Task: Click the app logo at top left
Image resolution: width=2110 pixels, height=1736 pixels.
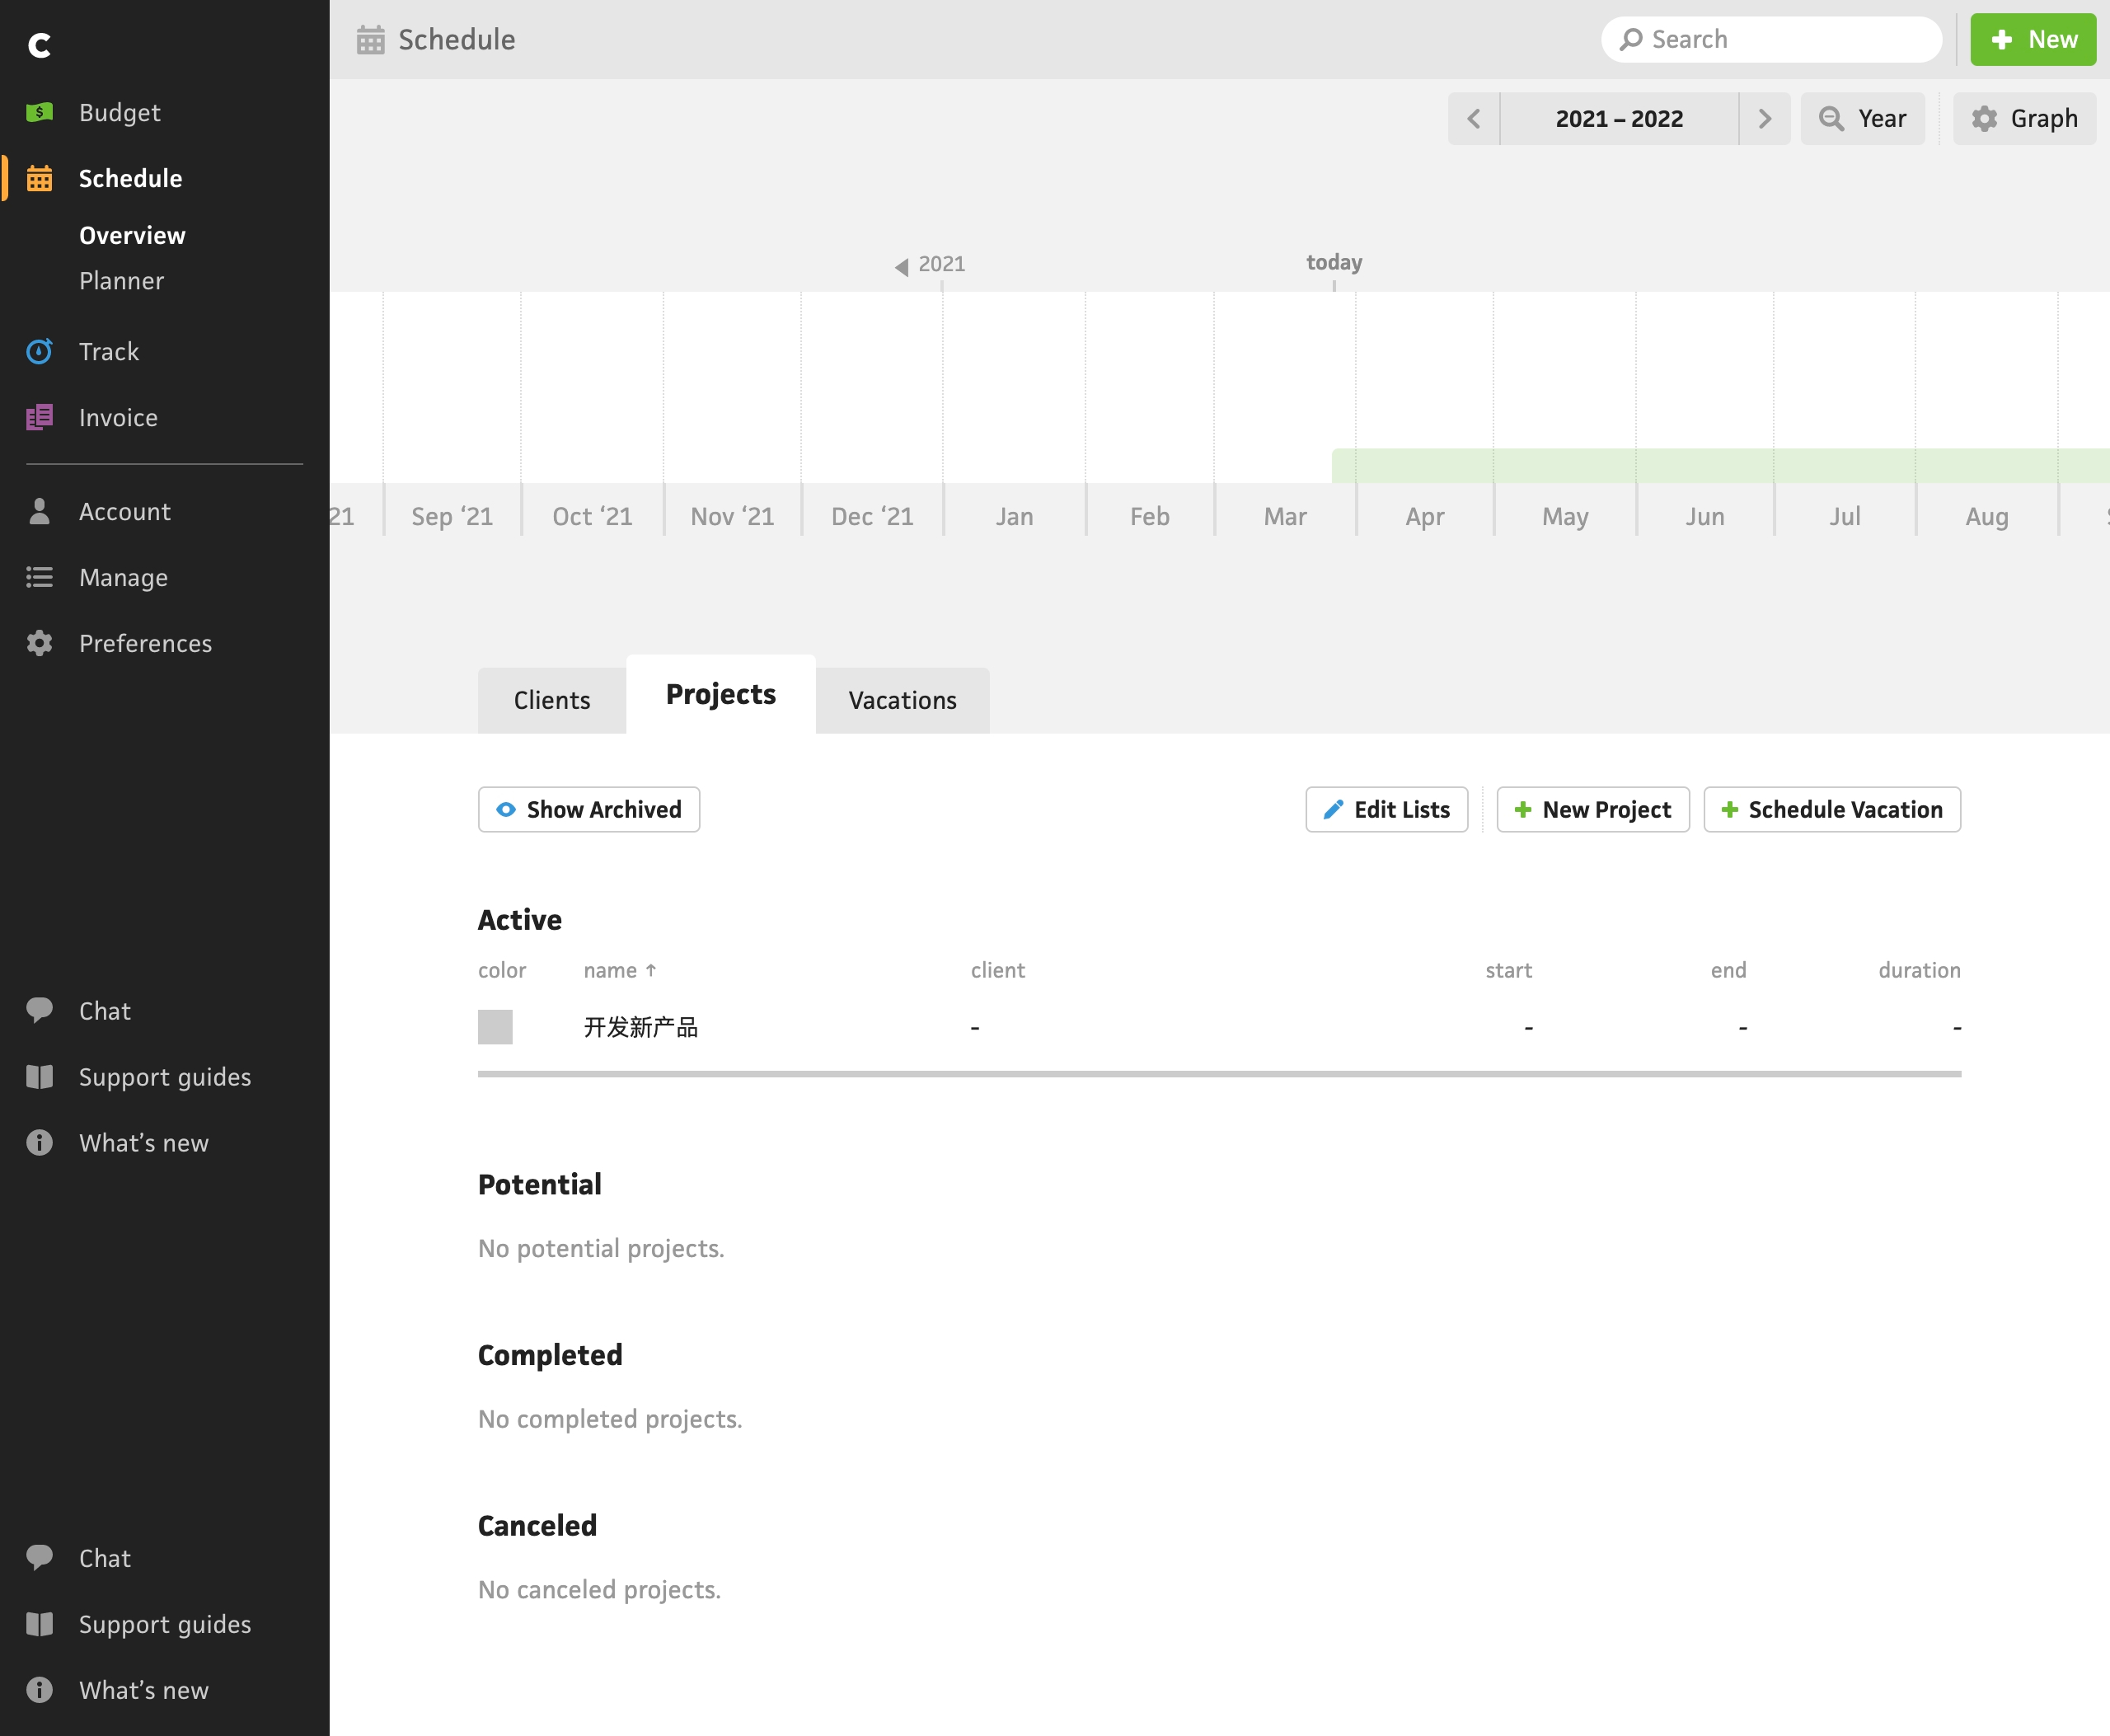Action: tap(40, 45)
